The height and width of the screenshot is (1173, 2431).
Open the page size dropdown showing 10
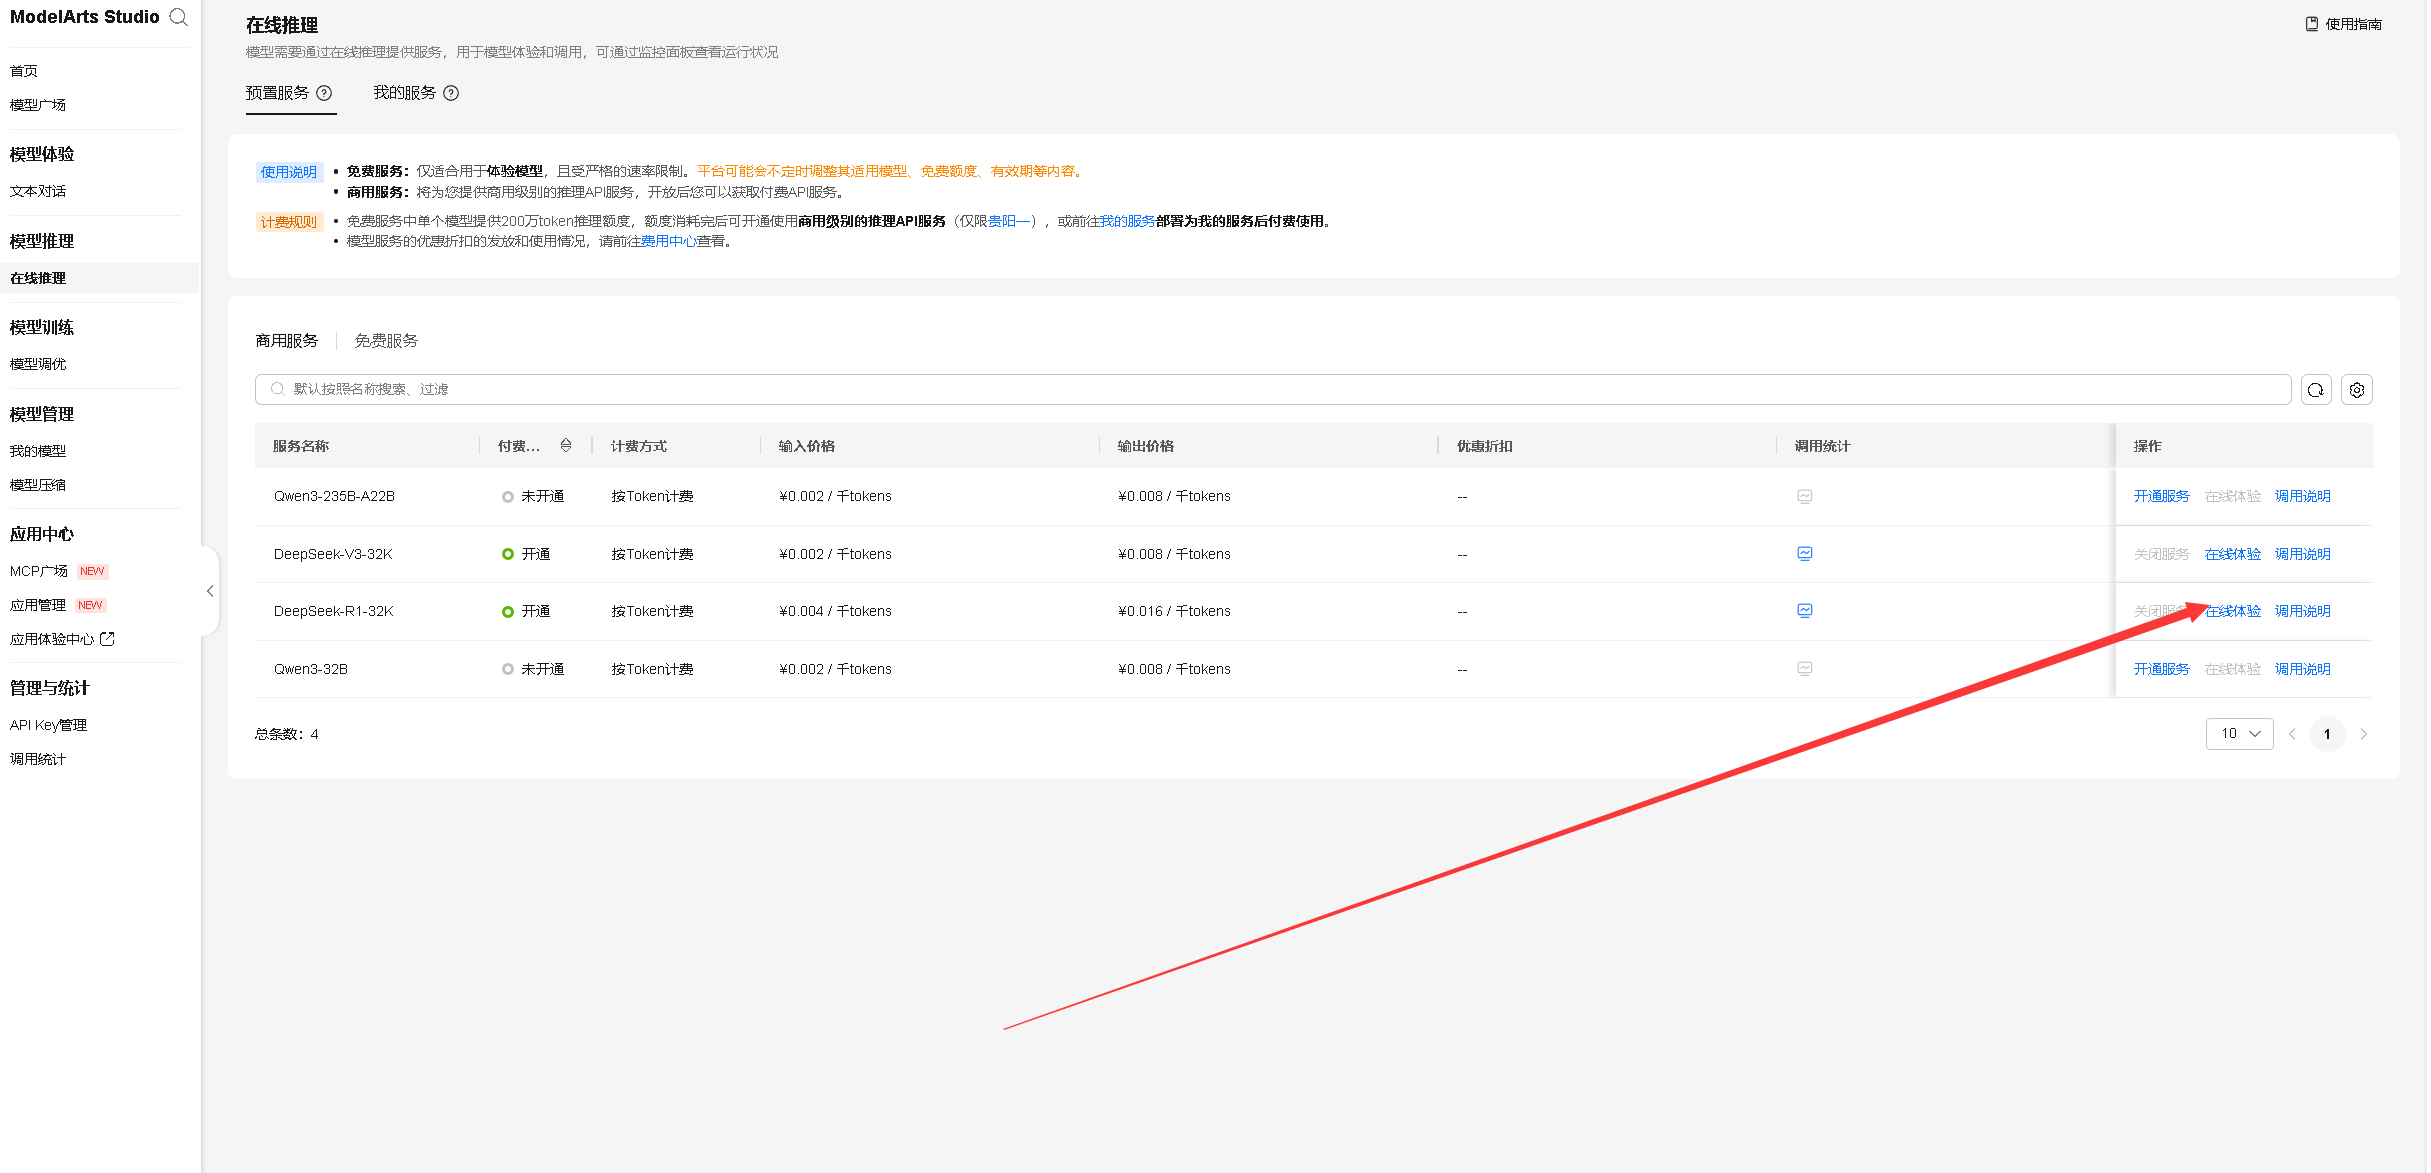(x=2239, y=734)
